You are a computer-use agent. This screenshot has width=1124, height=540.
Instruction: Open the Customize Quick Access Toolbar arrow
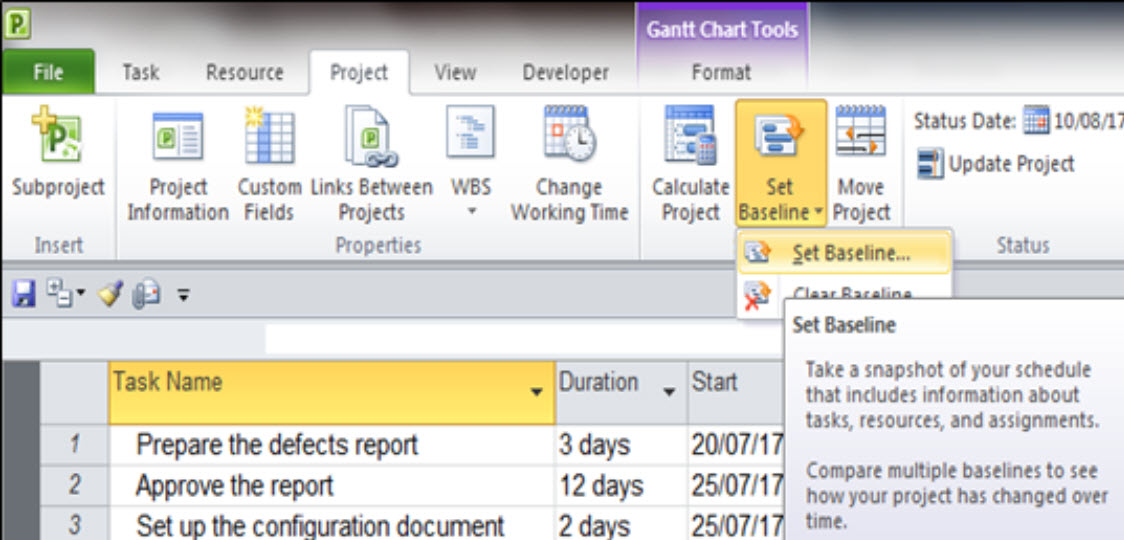[184, 294]
